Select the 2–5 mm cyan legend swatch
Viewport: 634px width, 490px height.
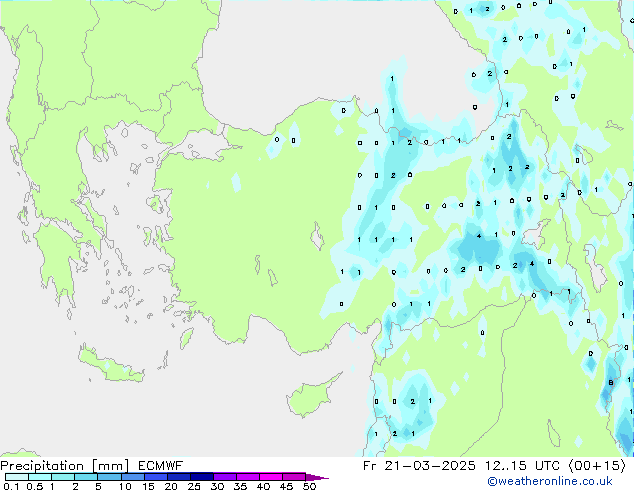coord(86,477)
